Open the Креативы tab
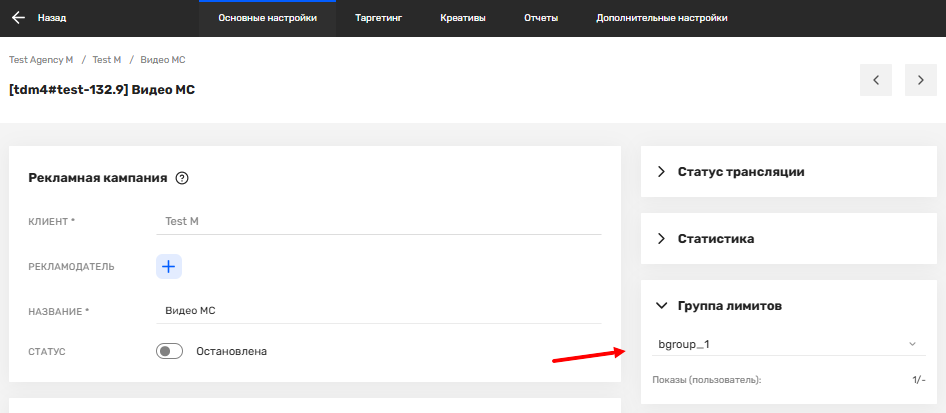Viewport: 946px width, 413px height. pyautogui.click(x=463, y=18)
